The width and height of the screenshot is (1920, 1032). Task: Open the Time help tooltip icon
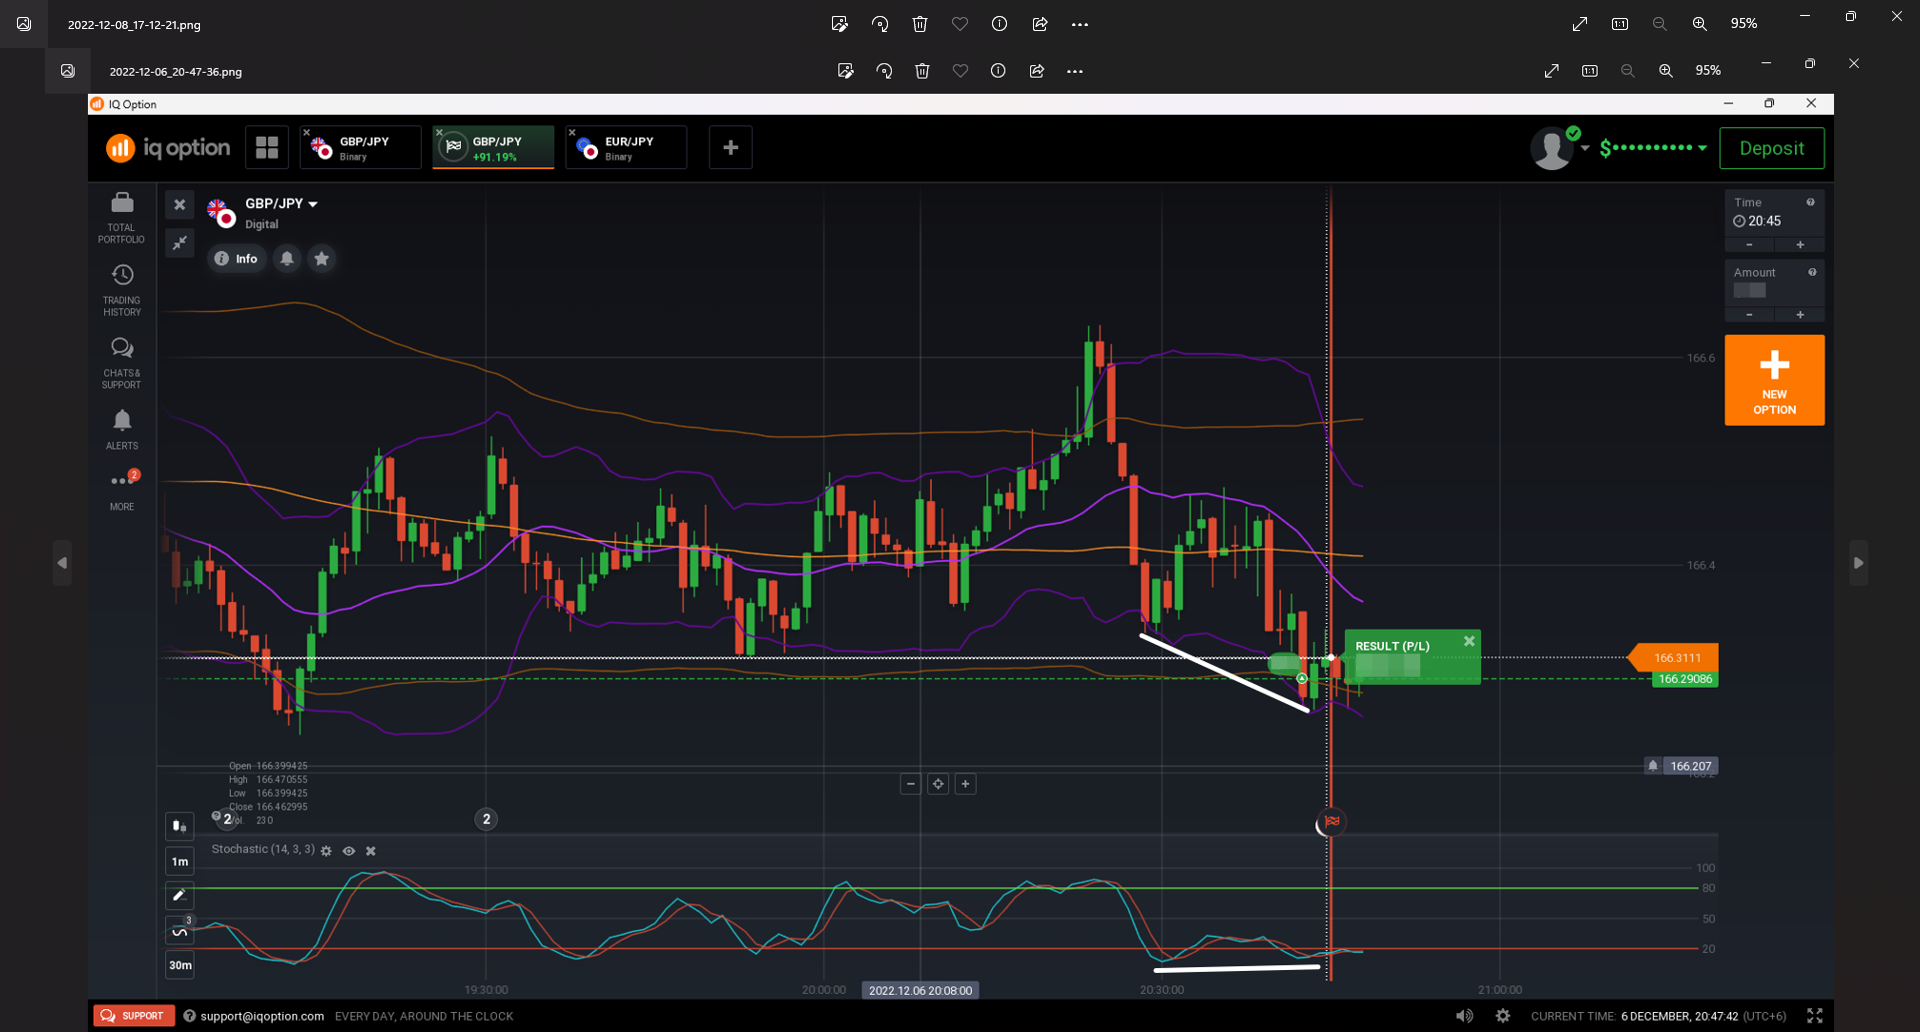point(1810,202)
